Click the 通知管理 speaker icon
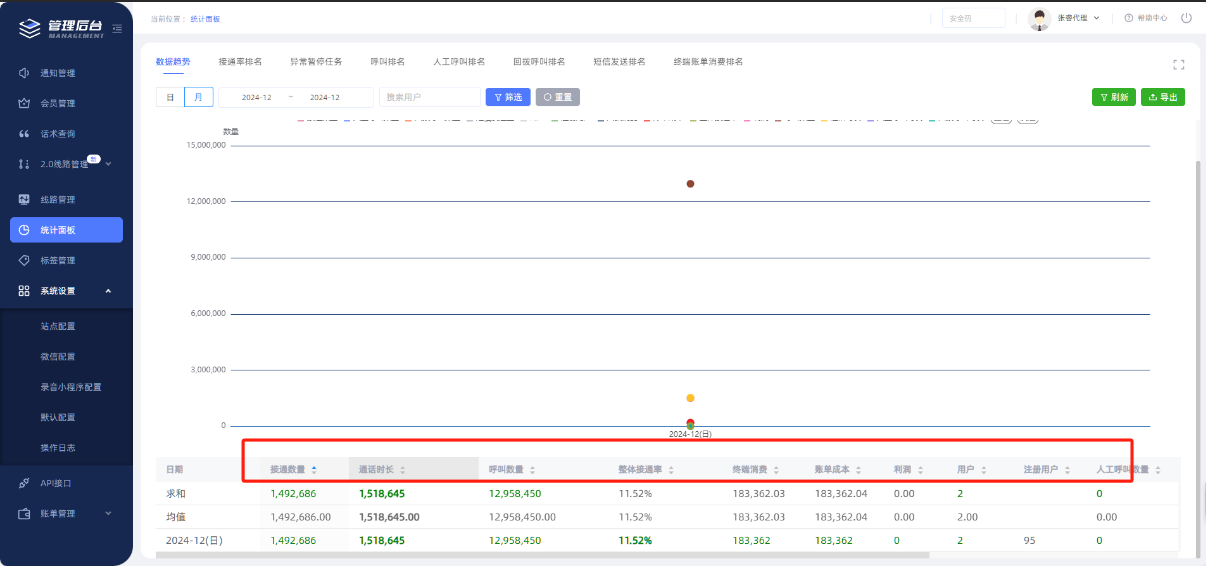Screen dimensions: 1206x566 [24, 73]
